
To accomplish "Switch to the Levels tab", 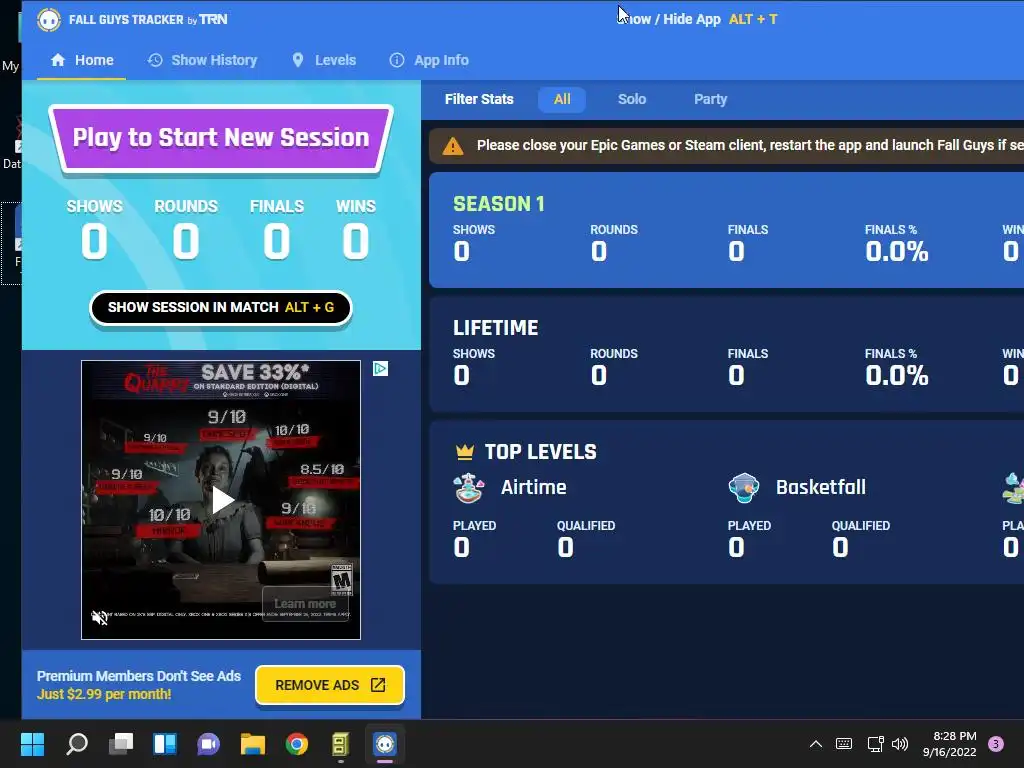I will click(x=324, y=60).
